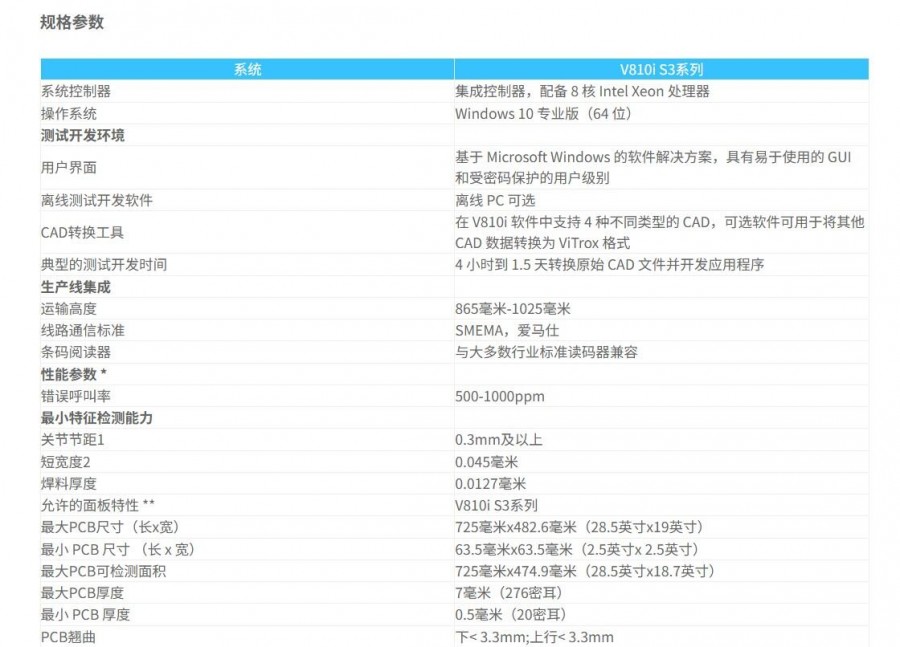Select the 0.0127毫米 solder thickness value
The height and width of the screenshot is (647, 900).
pos(491,484)
